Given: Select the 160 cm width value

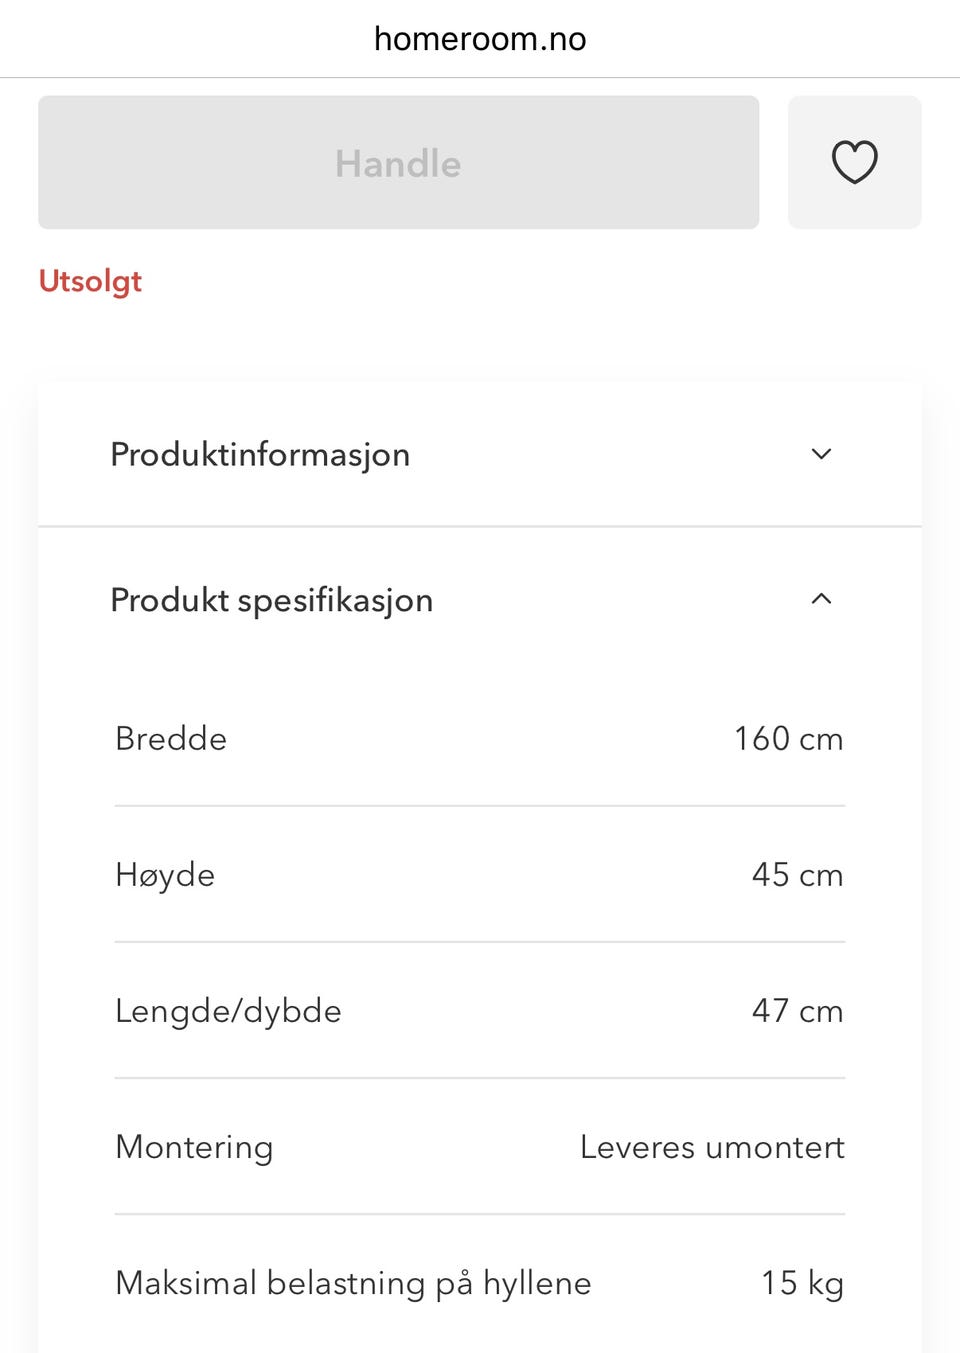Looking at the screenshot, I should click(788, 738).
